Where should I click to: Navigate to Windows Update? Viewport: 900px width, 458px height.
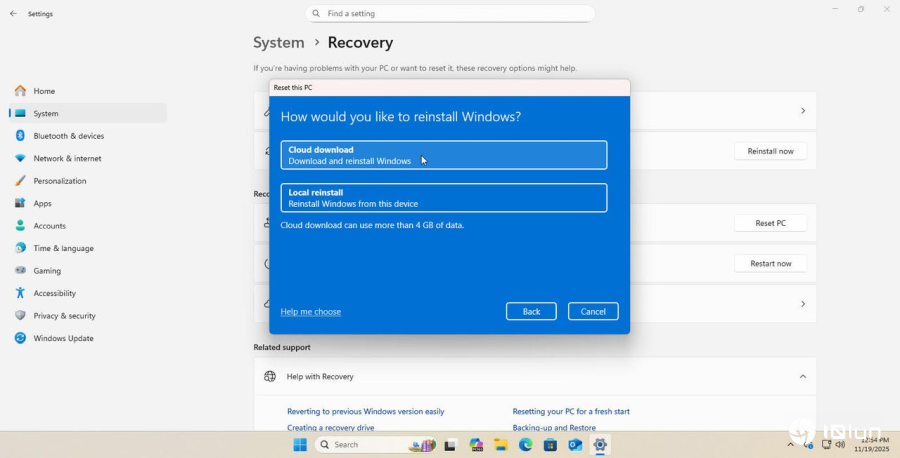[x=63, y=338]
